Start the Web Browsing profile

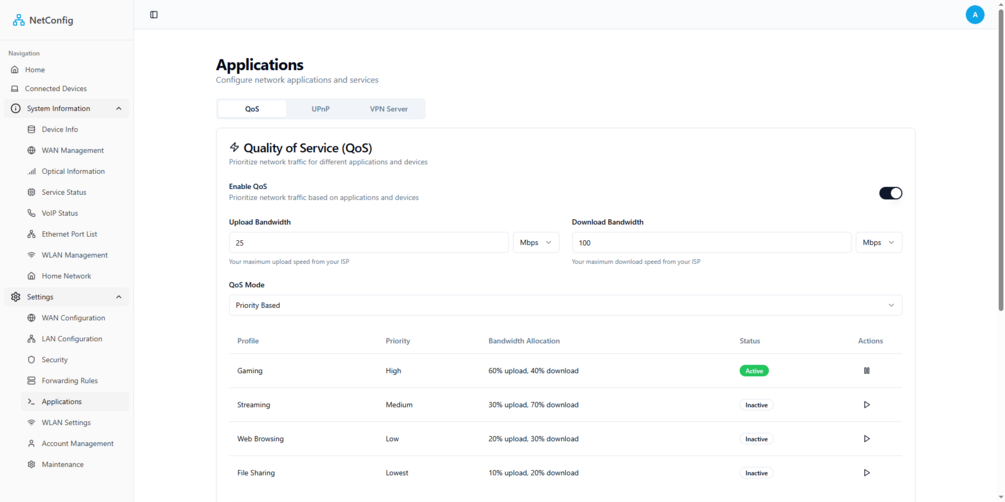(x=866, y=439)
